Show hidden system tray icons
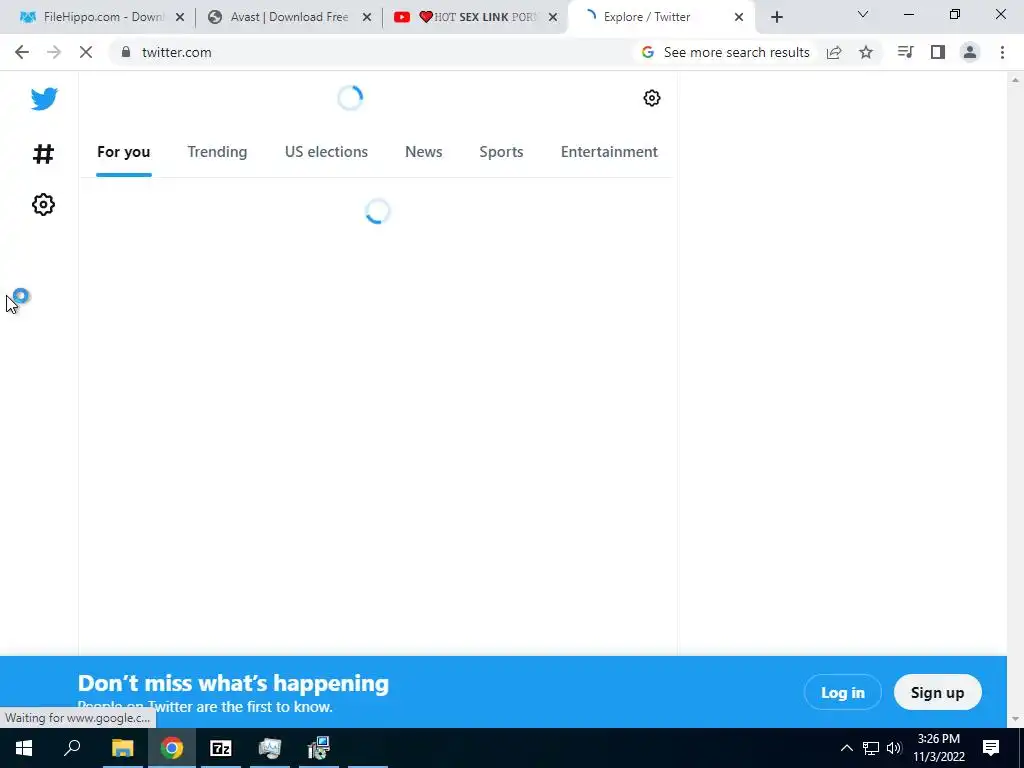The height and width of the screenshot is (768, 1024). tap(846, 748)
